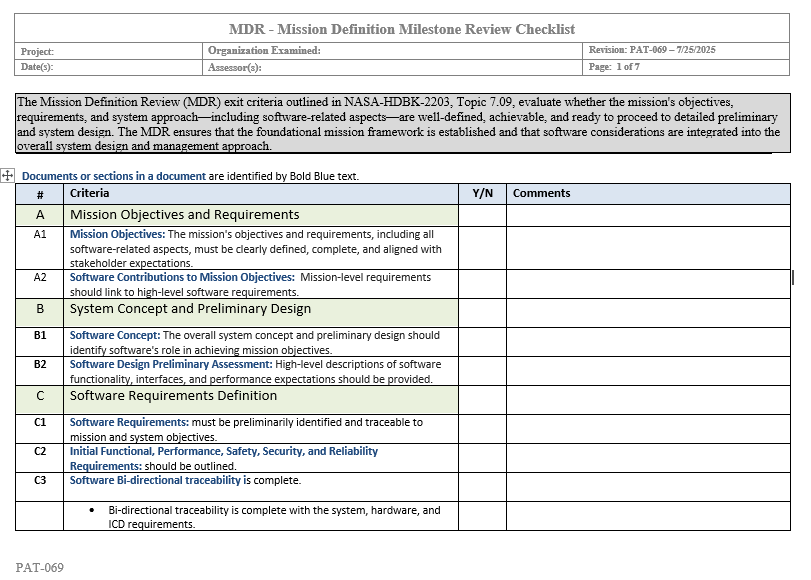Click the Y/N cell for row A1
The width and height of the screenshot is (811, 580).
tap(482, 248)
